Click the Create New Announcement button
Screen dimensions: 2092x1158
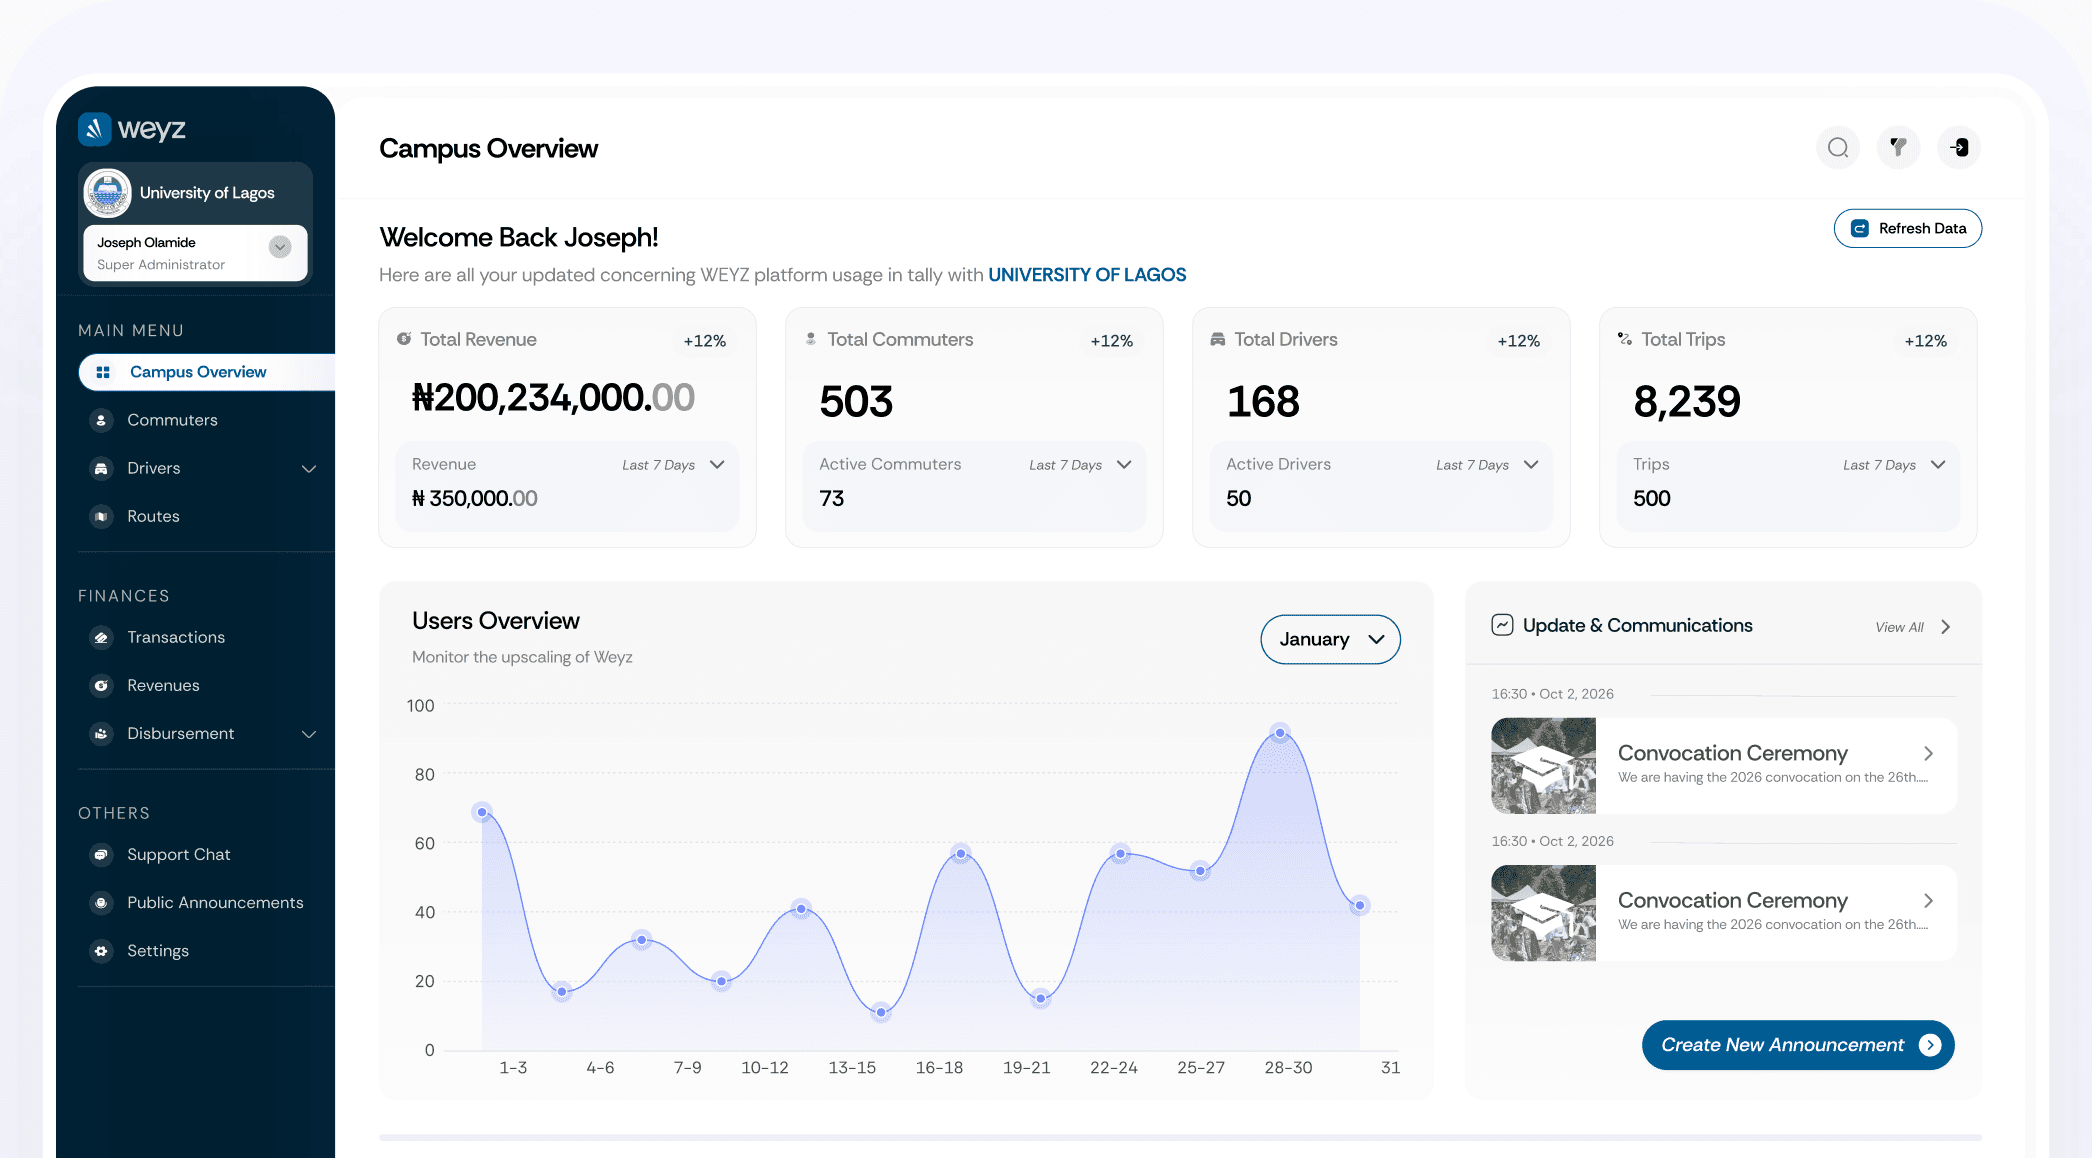pyautogui.click(x=1798, y=1045)
